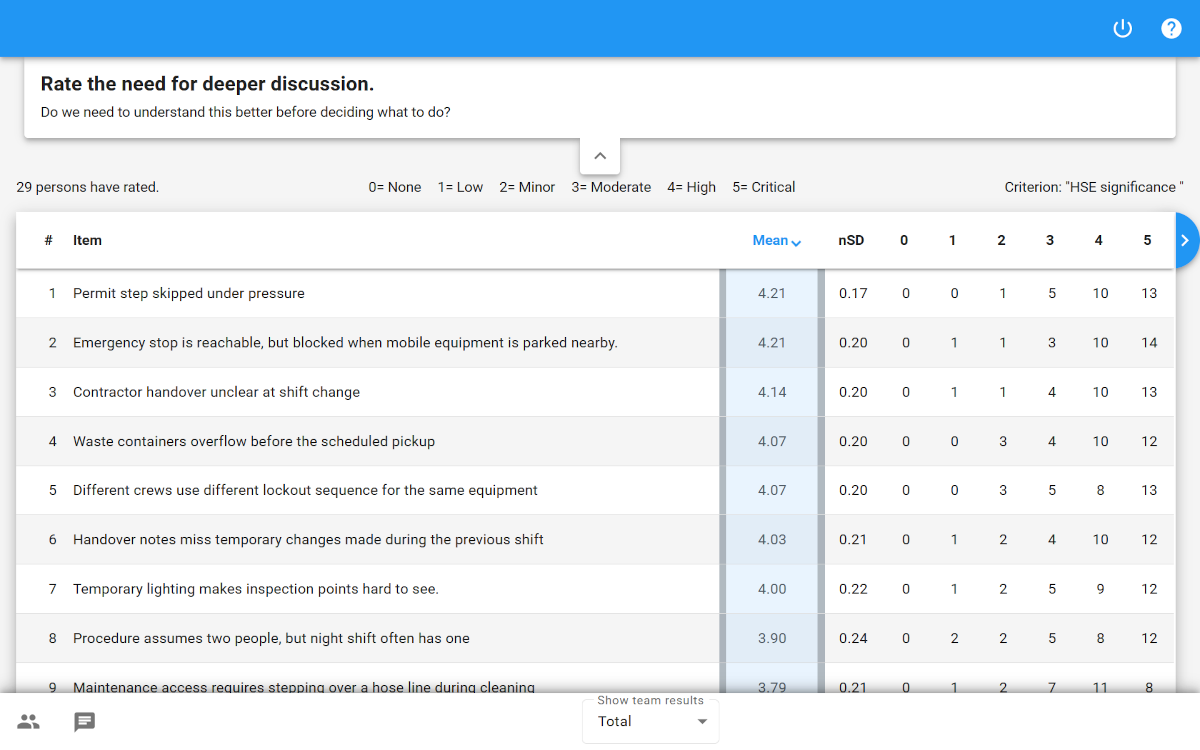Click the power logout icon
The image size is (1200, 750).
(1123, 28)
